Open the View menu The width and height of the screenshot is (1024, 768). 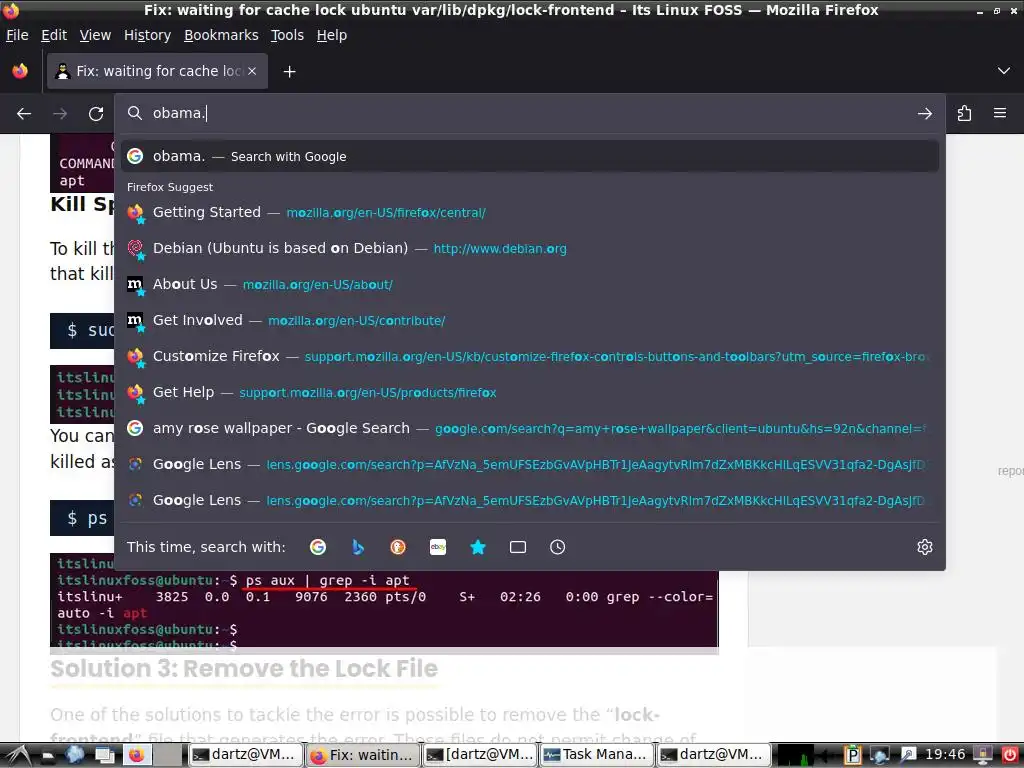[x=95, y=35]
